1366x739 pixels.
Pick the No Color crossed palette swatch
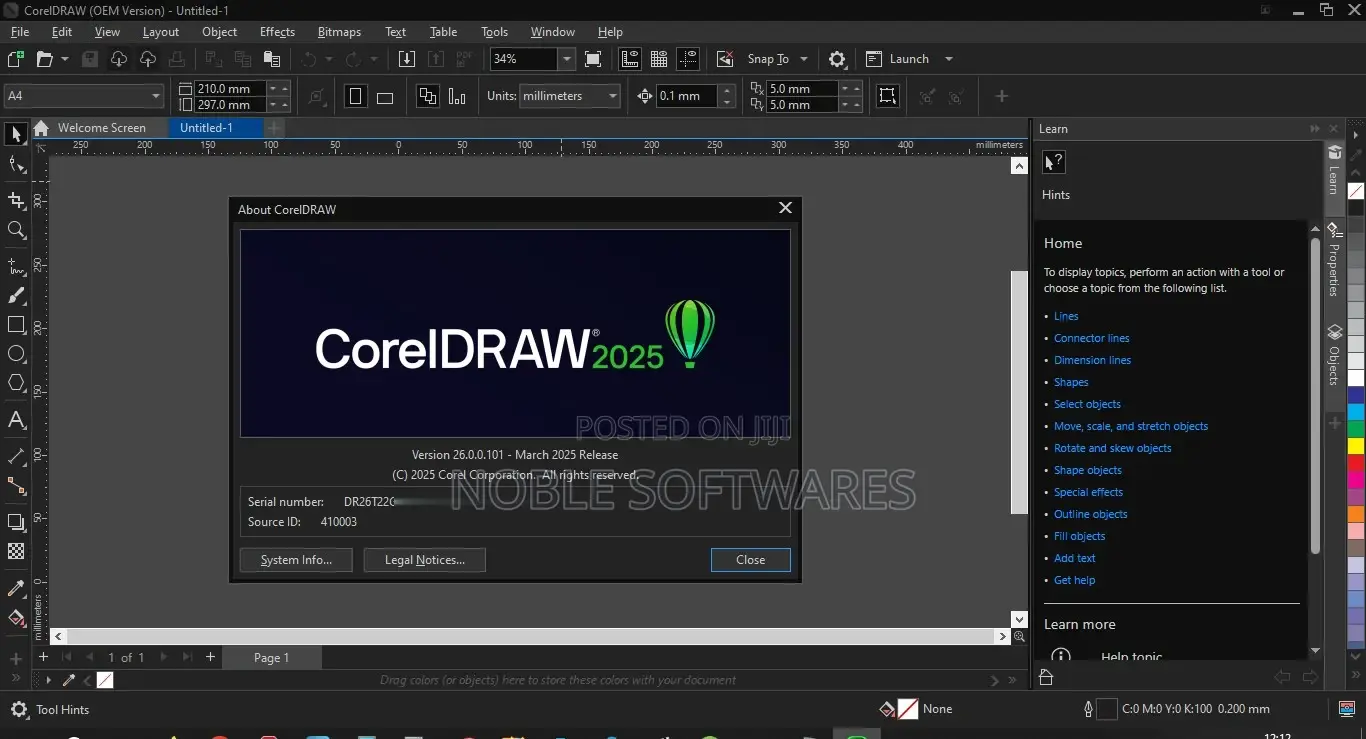click(1356, 190)
